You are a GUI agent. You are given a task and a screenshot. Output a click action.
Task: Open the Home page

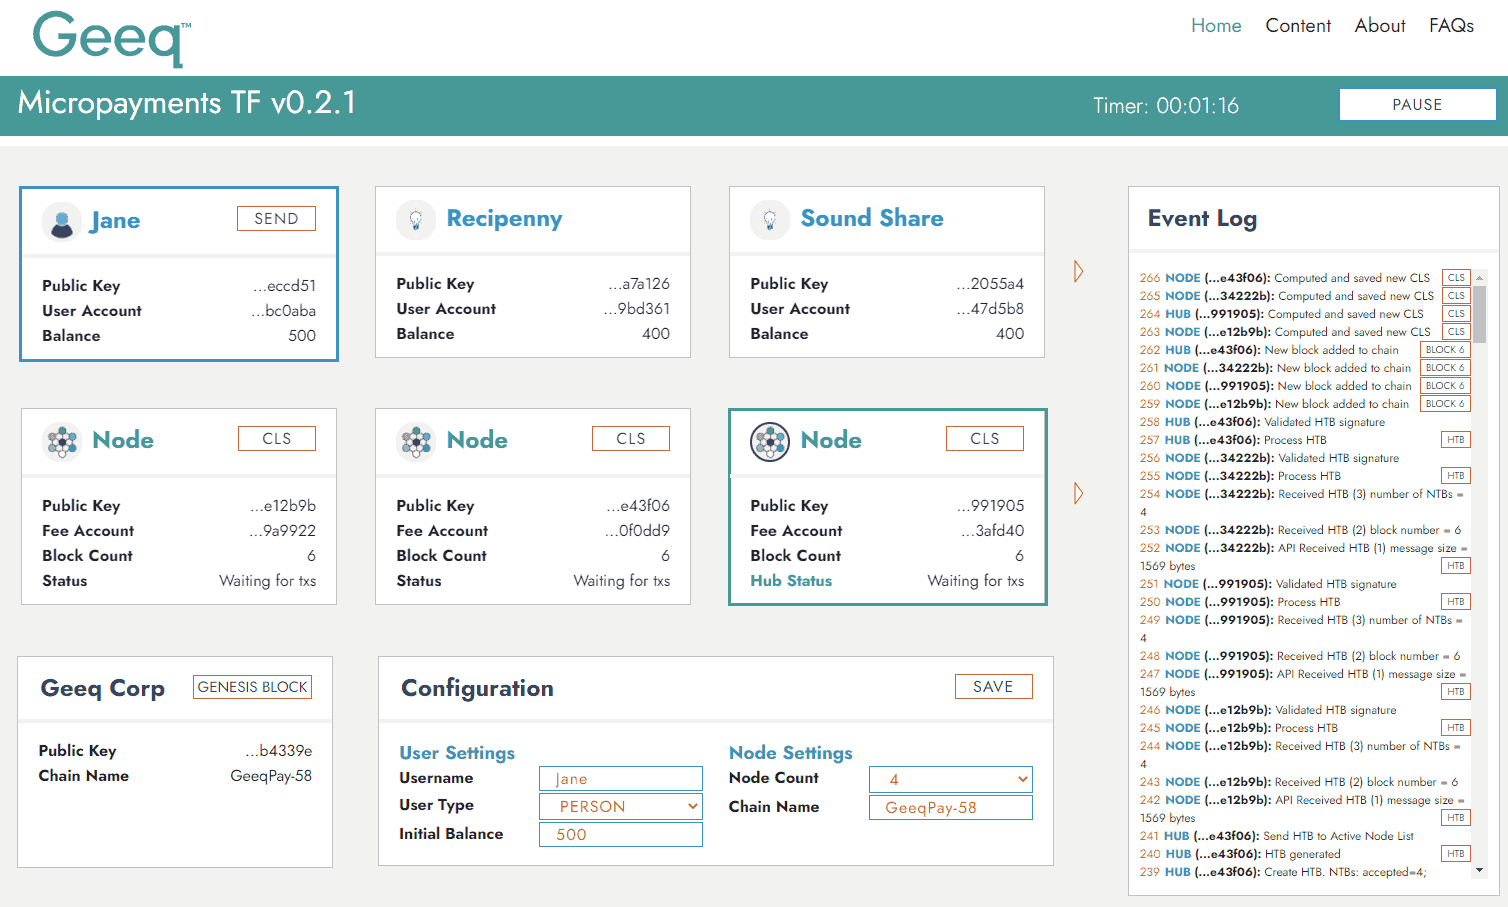click(1216, 26)
